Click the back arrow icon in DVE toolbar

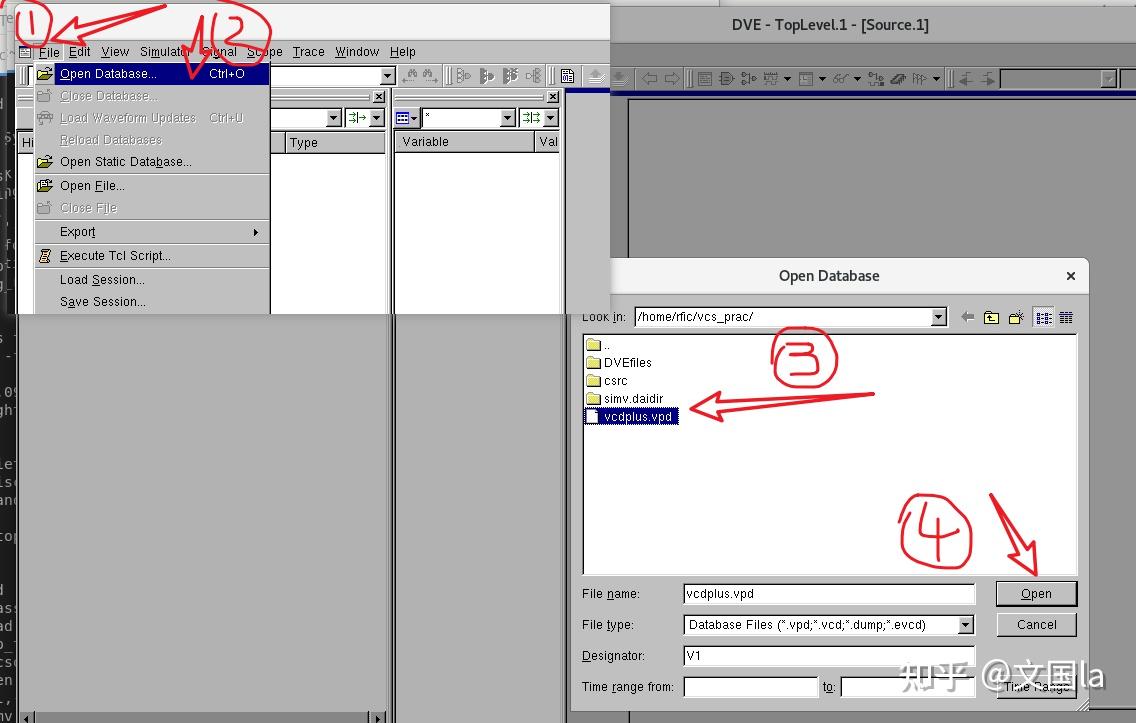(x=650, y=78)
